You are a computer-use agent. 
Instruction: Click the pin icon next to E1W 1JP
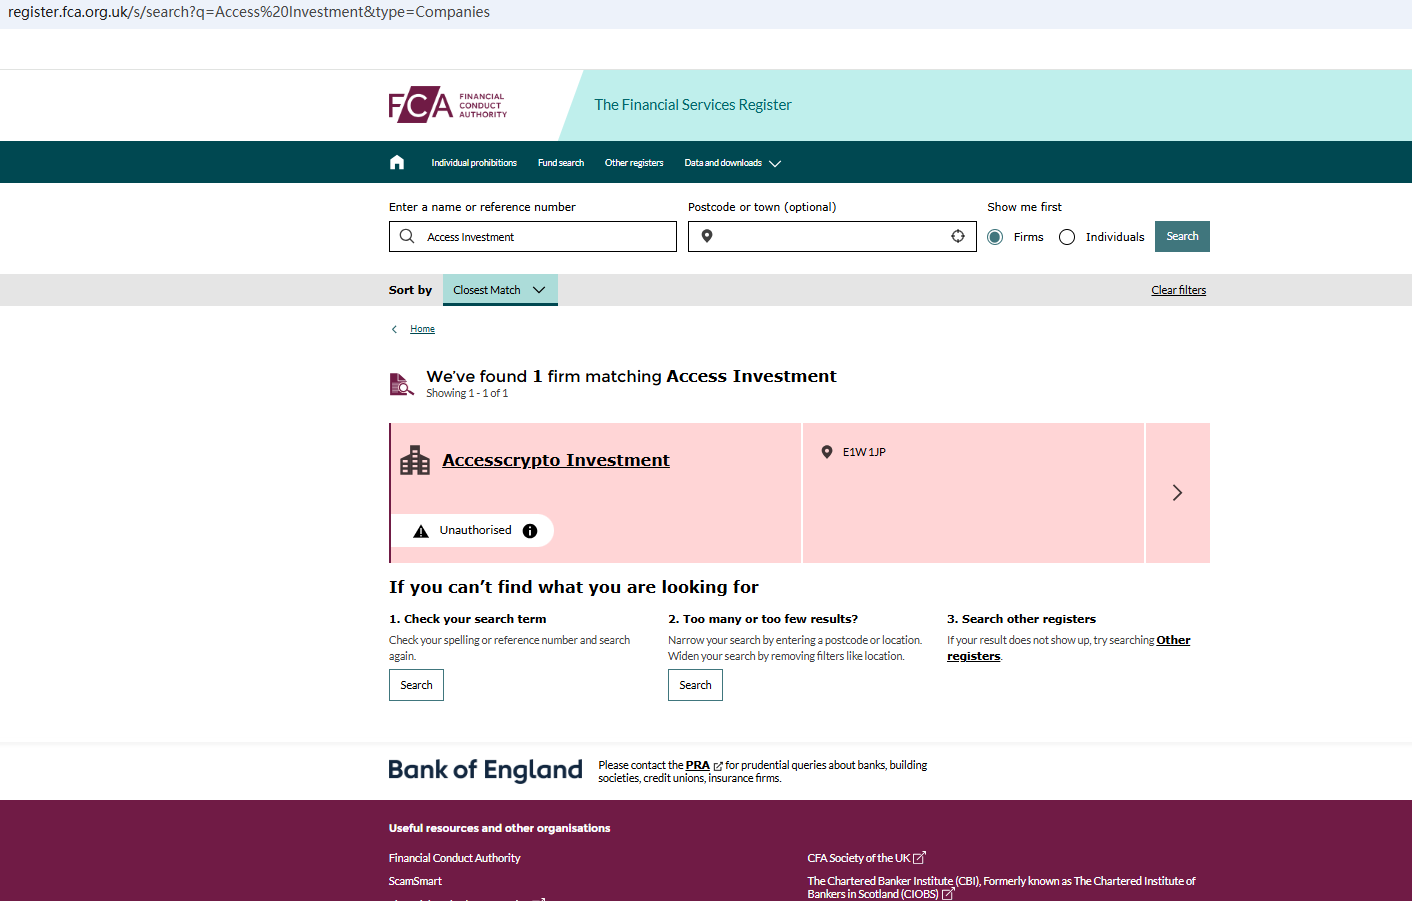click(827, 452)
